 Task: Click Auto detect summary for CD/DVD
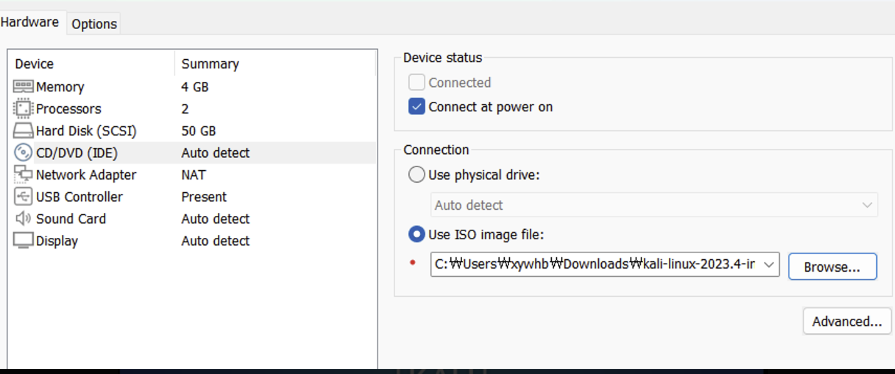(215, 153)
